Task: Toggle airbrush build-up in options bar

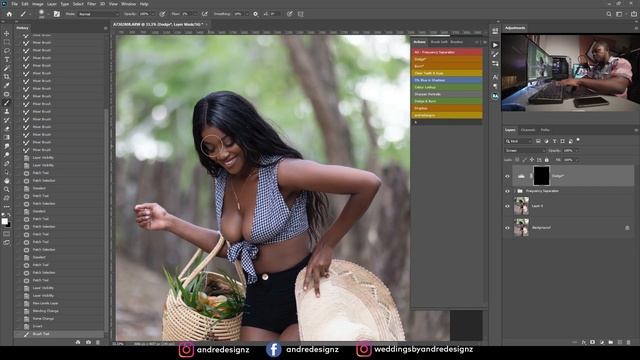Action: click(x=204, y=14)
